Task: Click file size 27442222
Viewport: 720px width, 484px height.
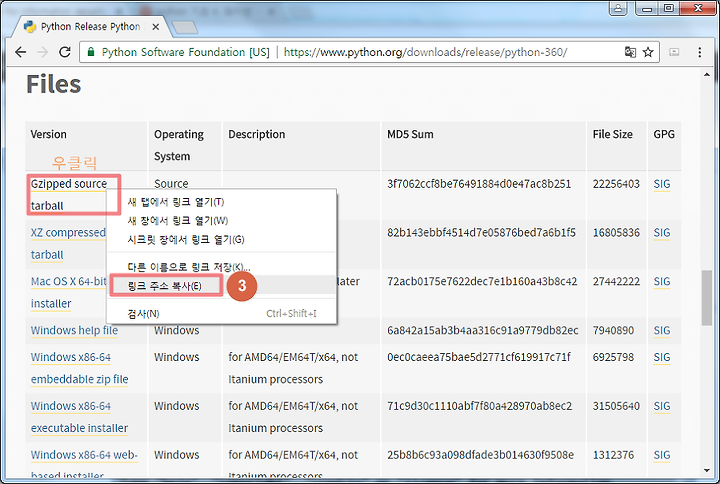Action: coord(616,281)
